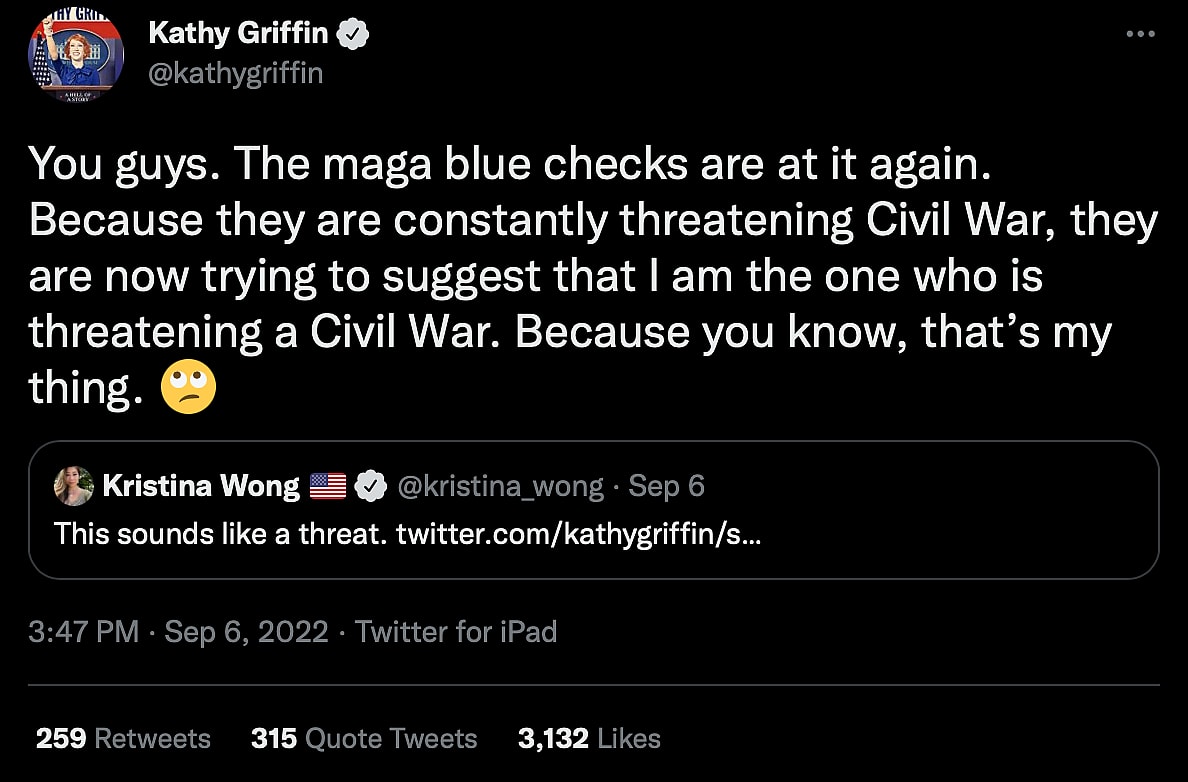Image resolution: width=1188 pixels, height=782 pixels.
Task: View the 259 Retweets list
Action: coord(123,739)
